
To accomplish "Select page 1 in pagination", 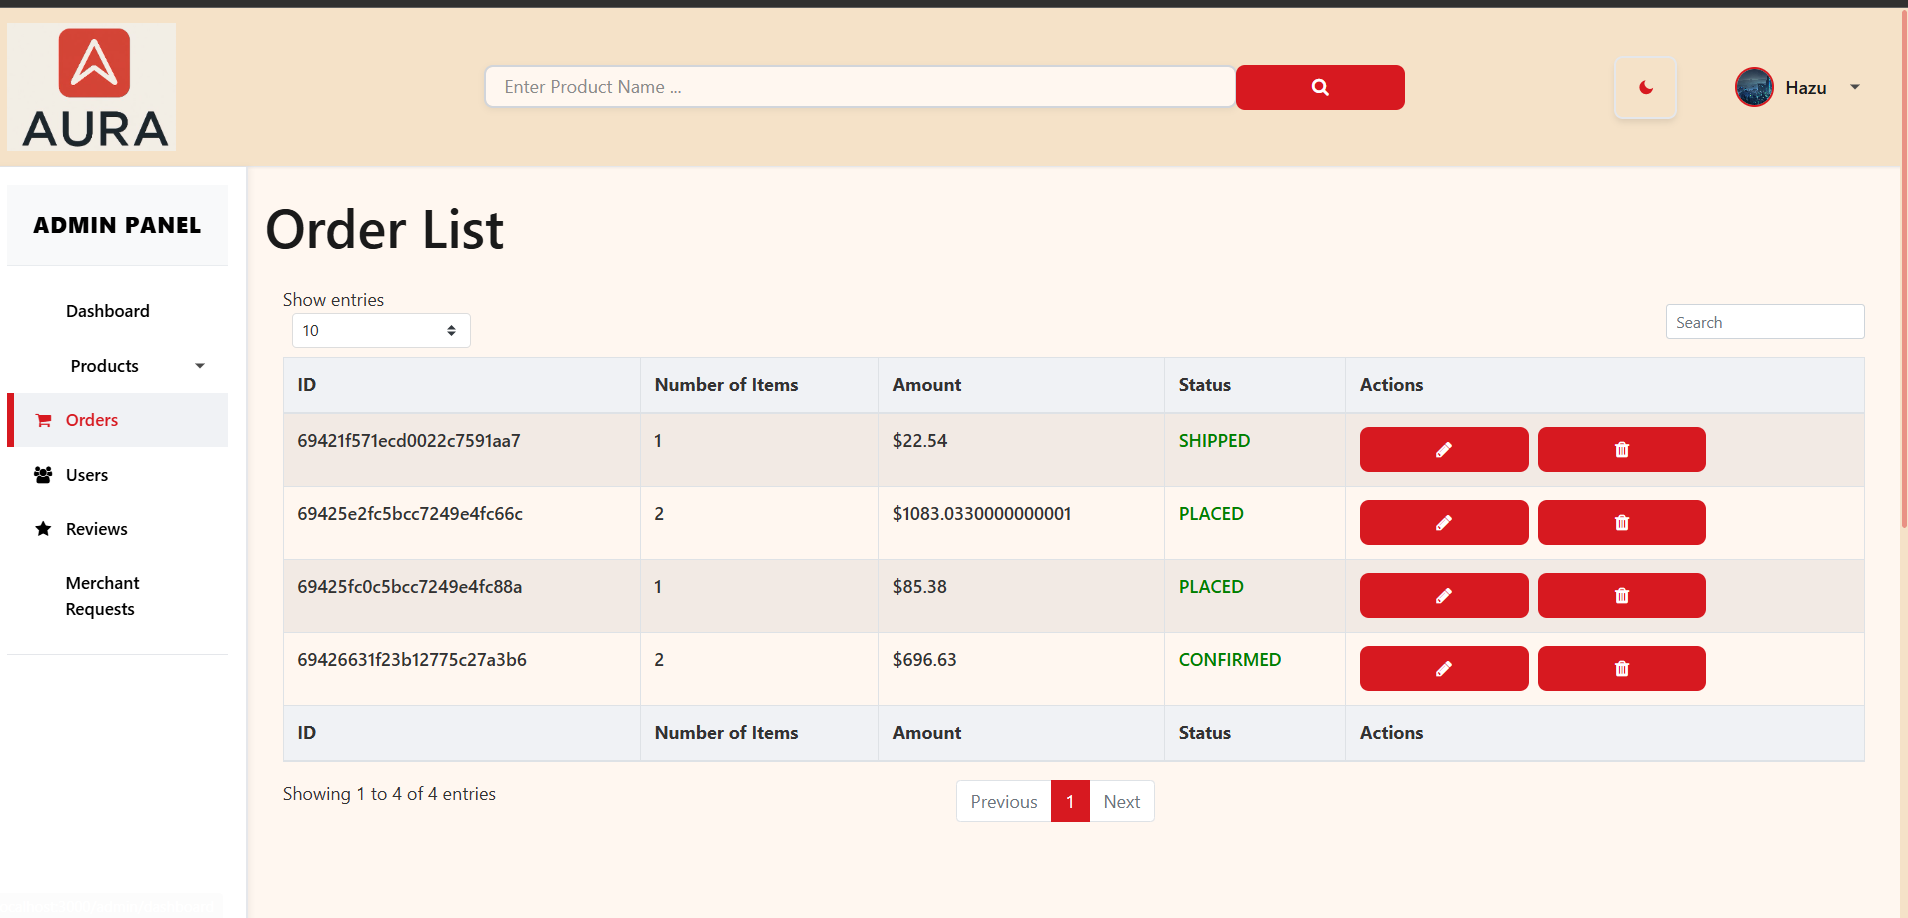I will click(1070, 802).
